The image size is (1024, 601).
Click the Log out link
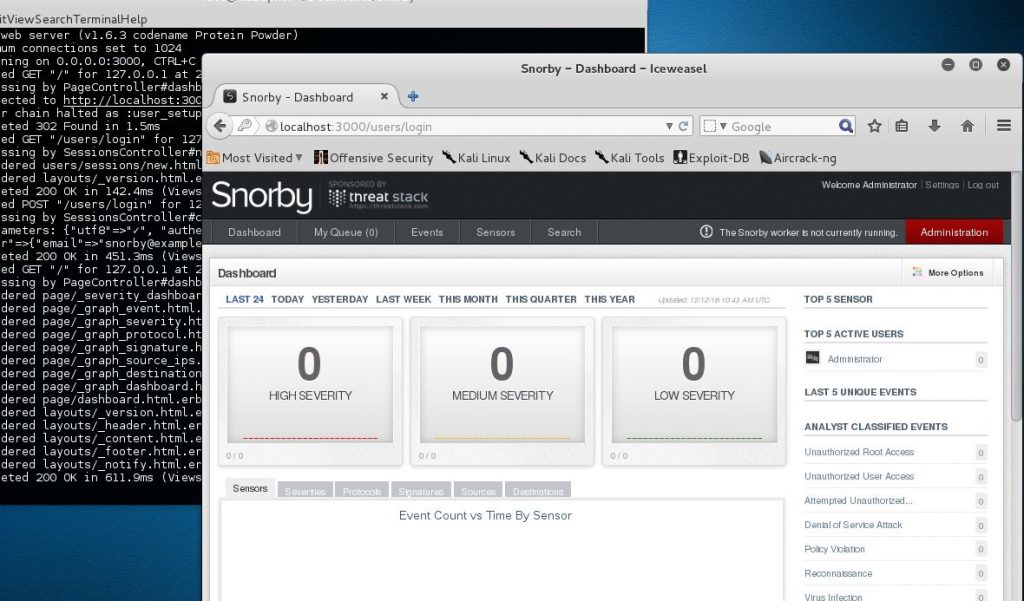coord(983,185)
